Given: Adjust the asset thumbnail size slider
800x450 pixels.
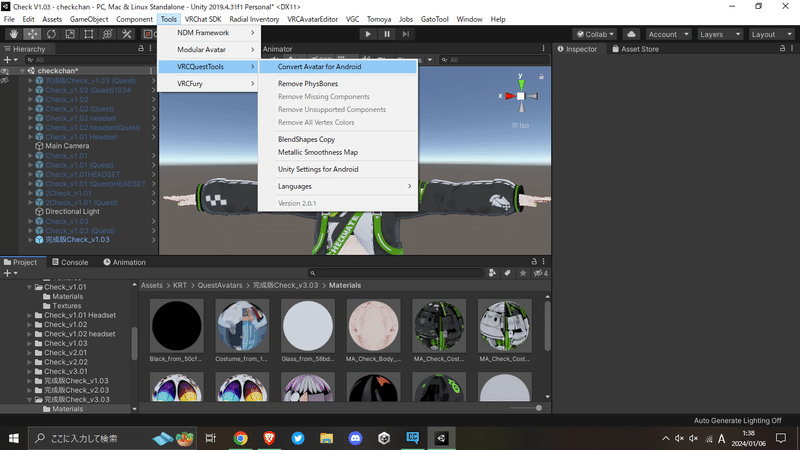Looking at the screenshot, I should pyautogui.click(x=539, y=408).
